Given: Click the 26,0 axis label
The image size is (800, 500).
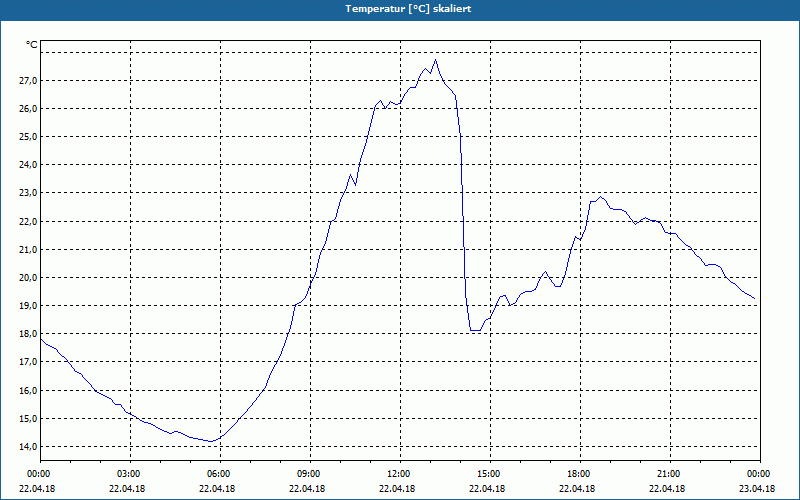Looking at the screenshot, I should (x=28, y=109).
